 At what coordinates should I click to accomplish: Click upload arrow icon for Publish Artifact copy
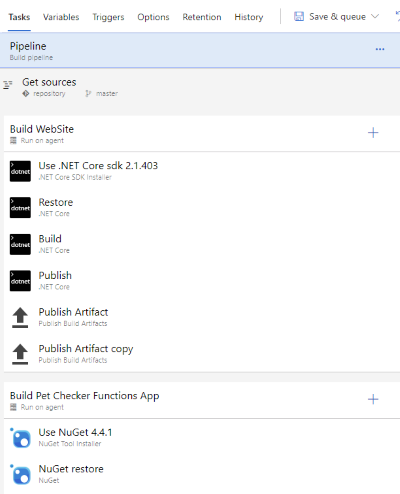pyautogui.click(x=20, y=354)
